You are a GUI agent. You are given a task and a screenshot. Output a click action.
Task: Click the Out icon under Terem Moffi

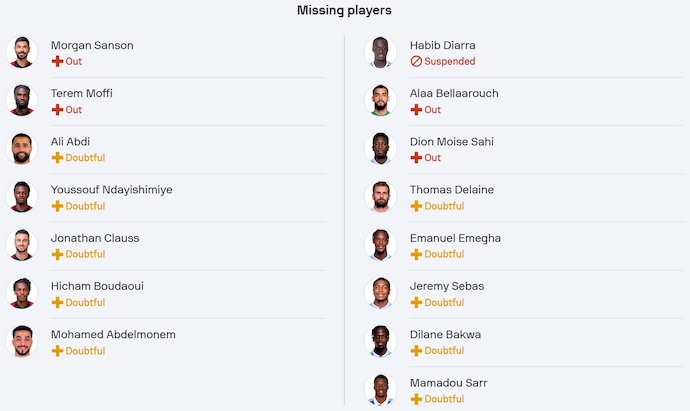click(x=57, y=110)
